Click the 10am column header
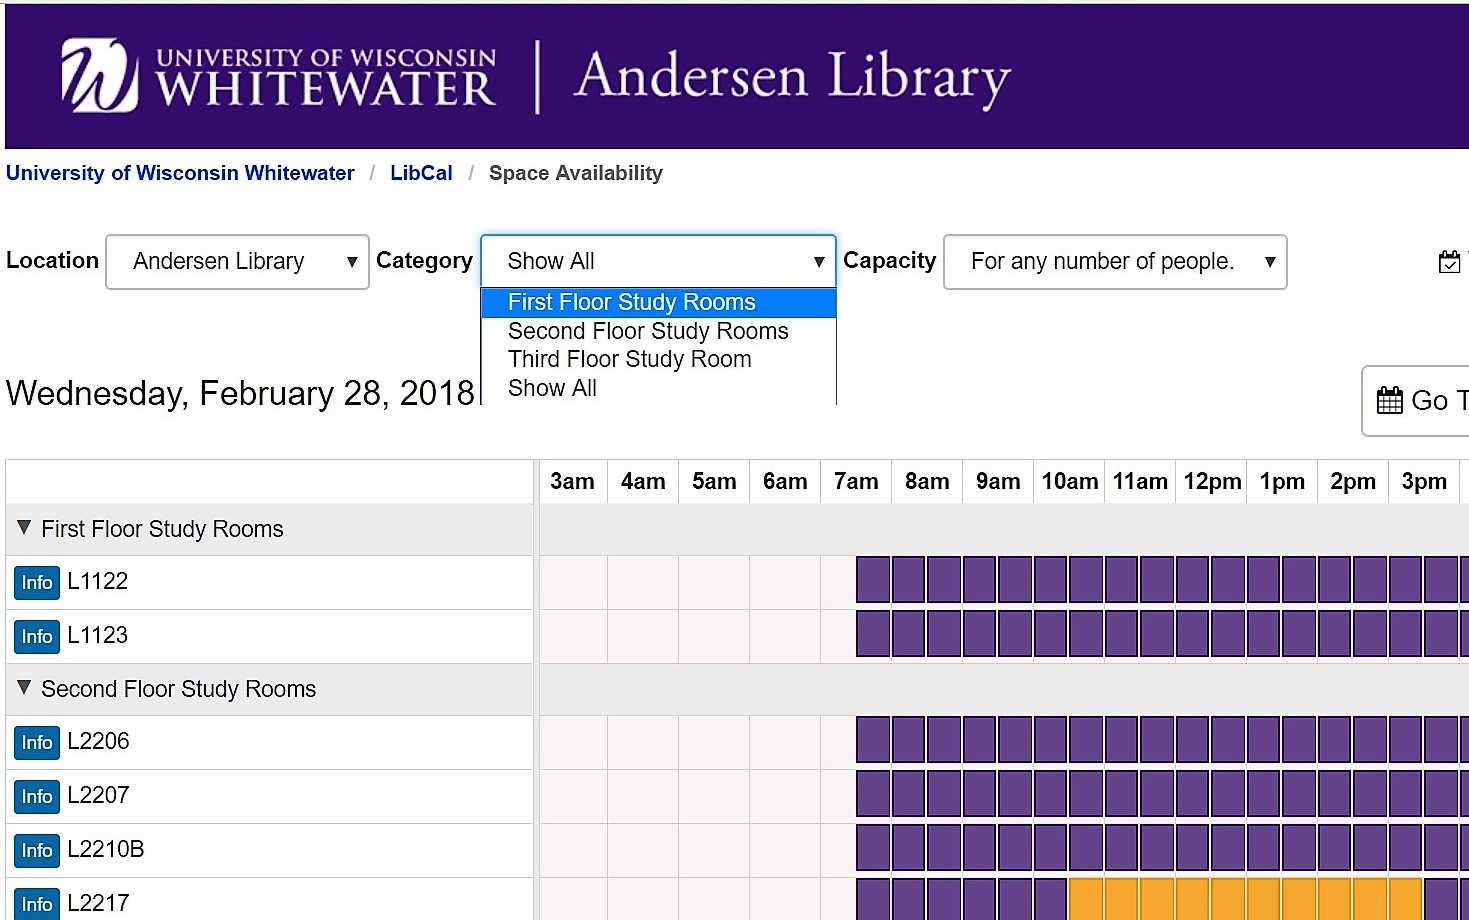The image size is (1469, 920). click(x=1069, y=481)
